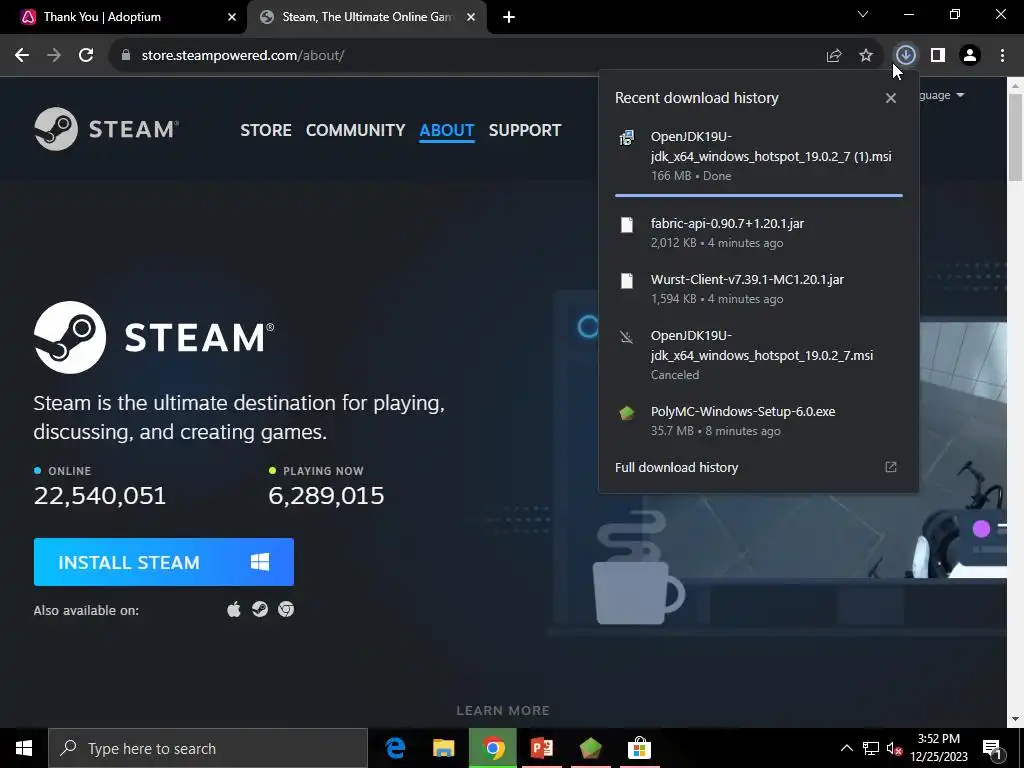Expand the language dropdown arrow
Viewport: 1024px width, 768px height.
960,95
